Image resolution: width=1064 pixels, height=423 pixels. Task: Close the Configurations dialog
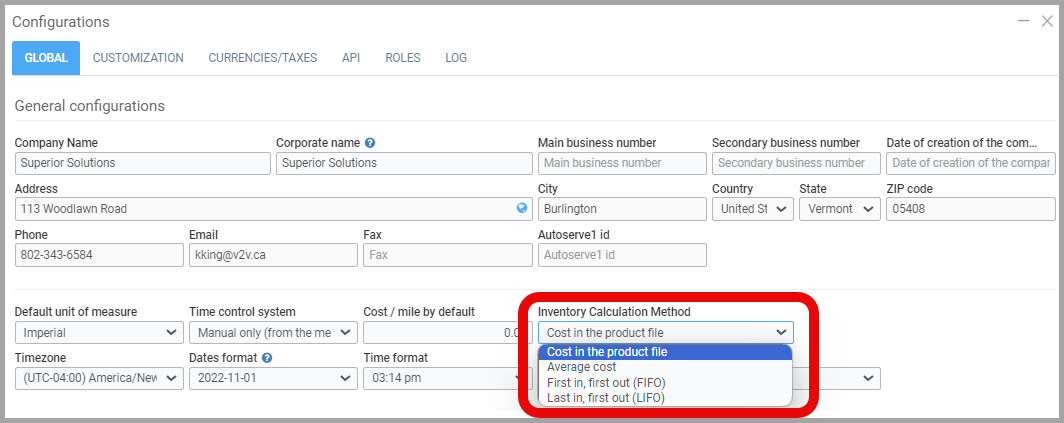[1046, 21]
